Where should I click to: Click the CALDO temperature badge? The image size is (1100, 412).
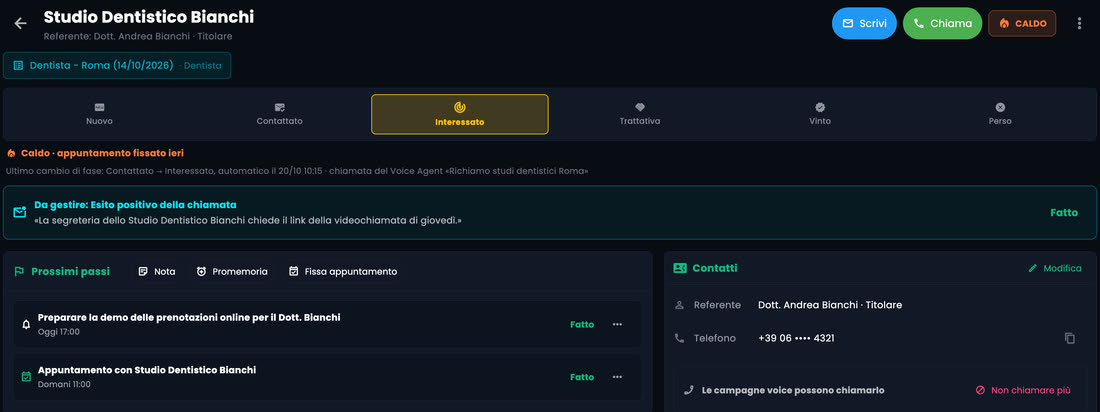(1022, 23)
